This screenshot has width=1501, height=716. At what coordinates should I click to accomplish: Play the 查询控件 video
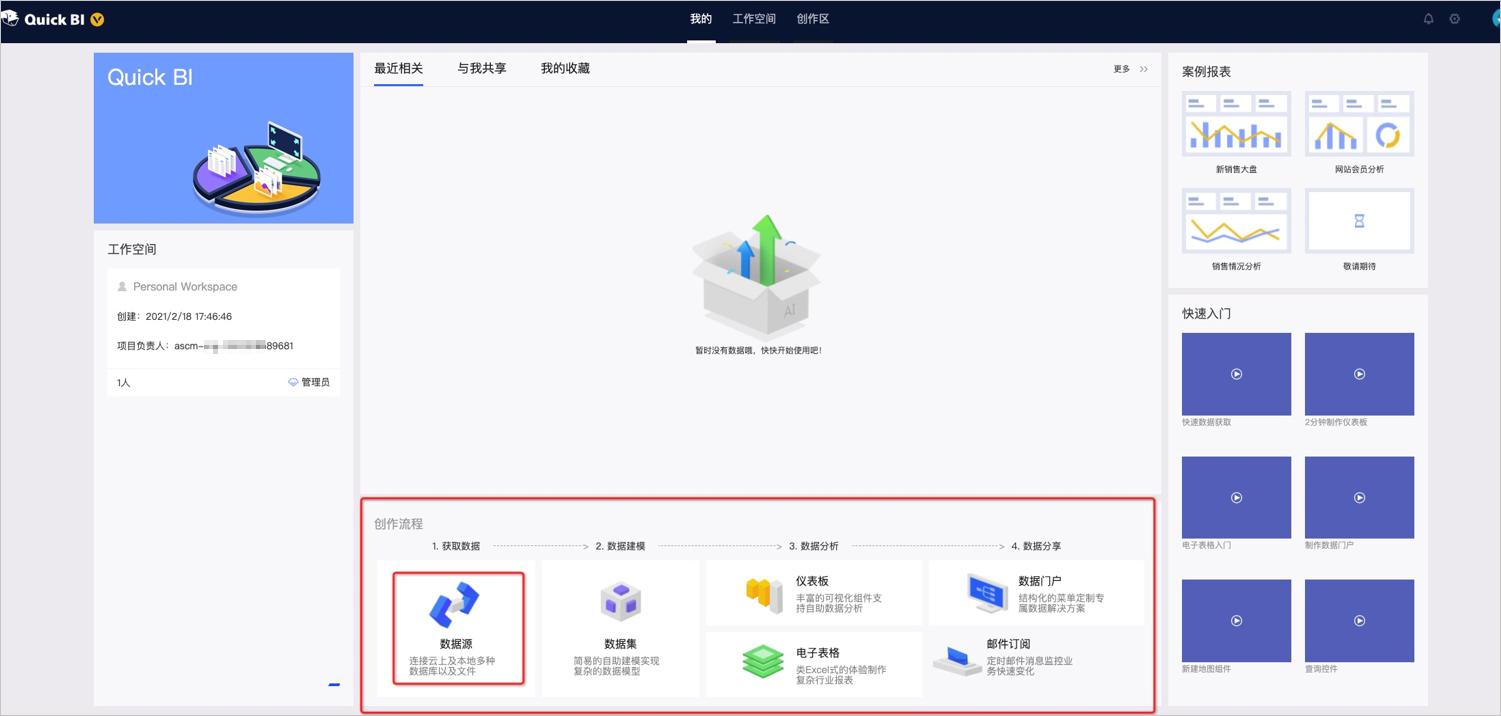(x=1359, y=621)
